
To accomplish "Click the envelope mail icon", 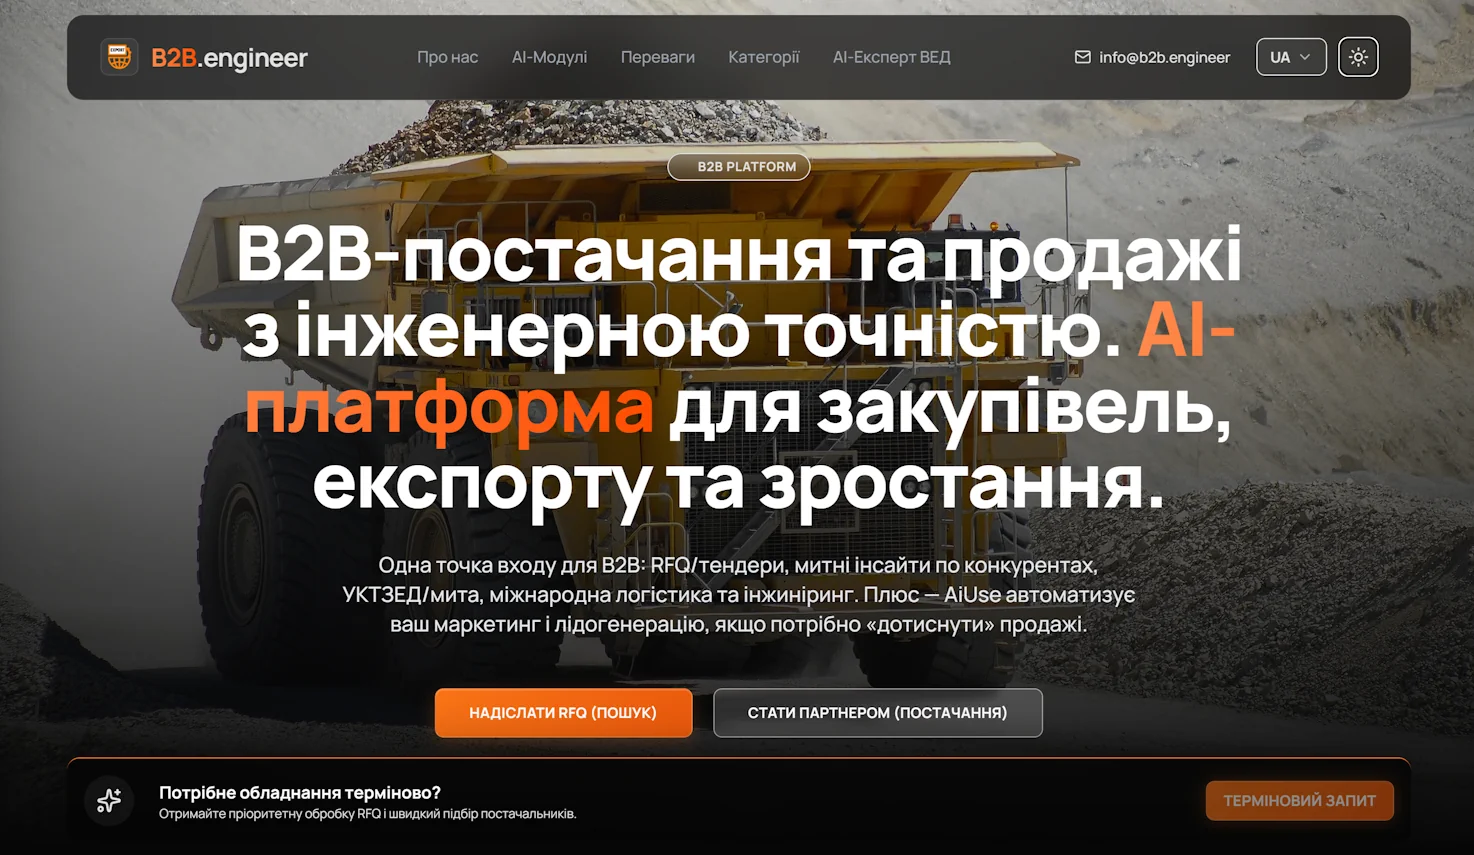I will (1082, 57).
